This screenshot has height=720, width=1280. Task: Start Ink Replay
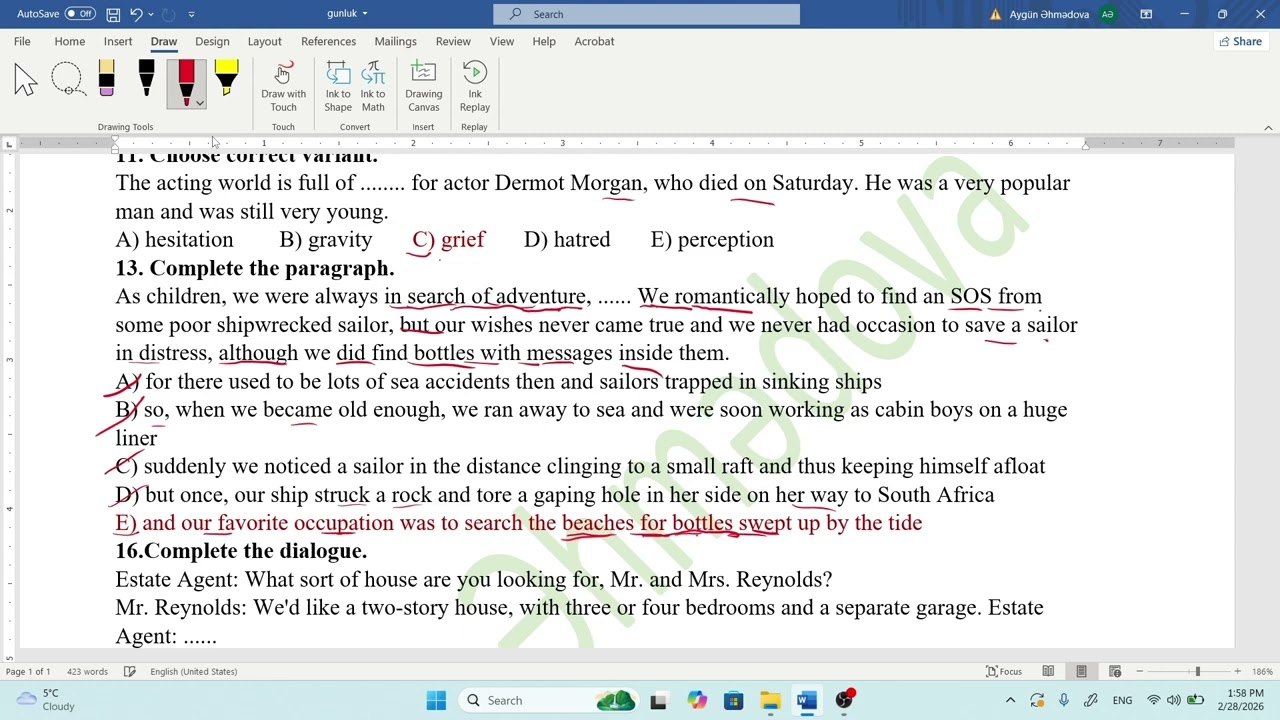click(475, 87)
